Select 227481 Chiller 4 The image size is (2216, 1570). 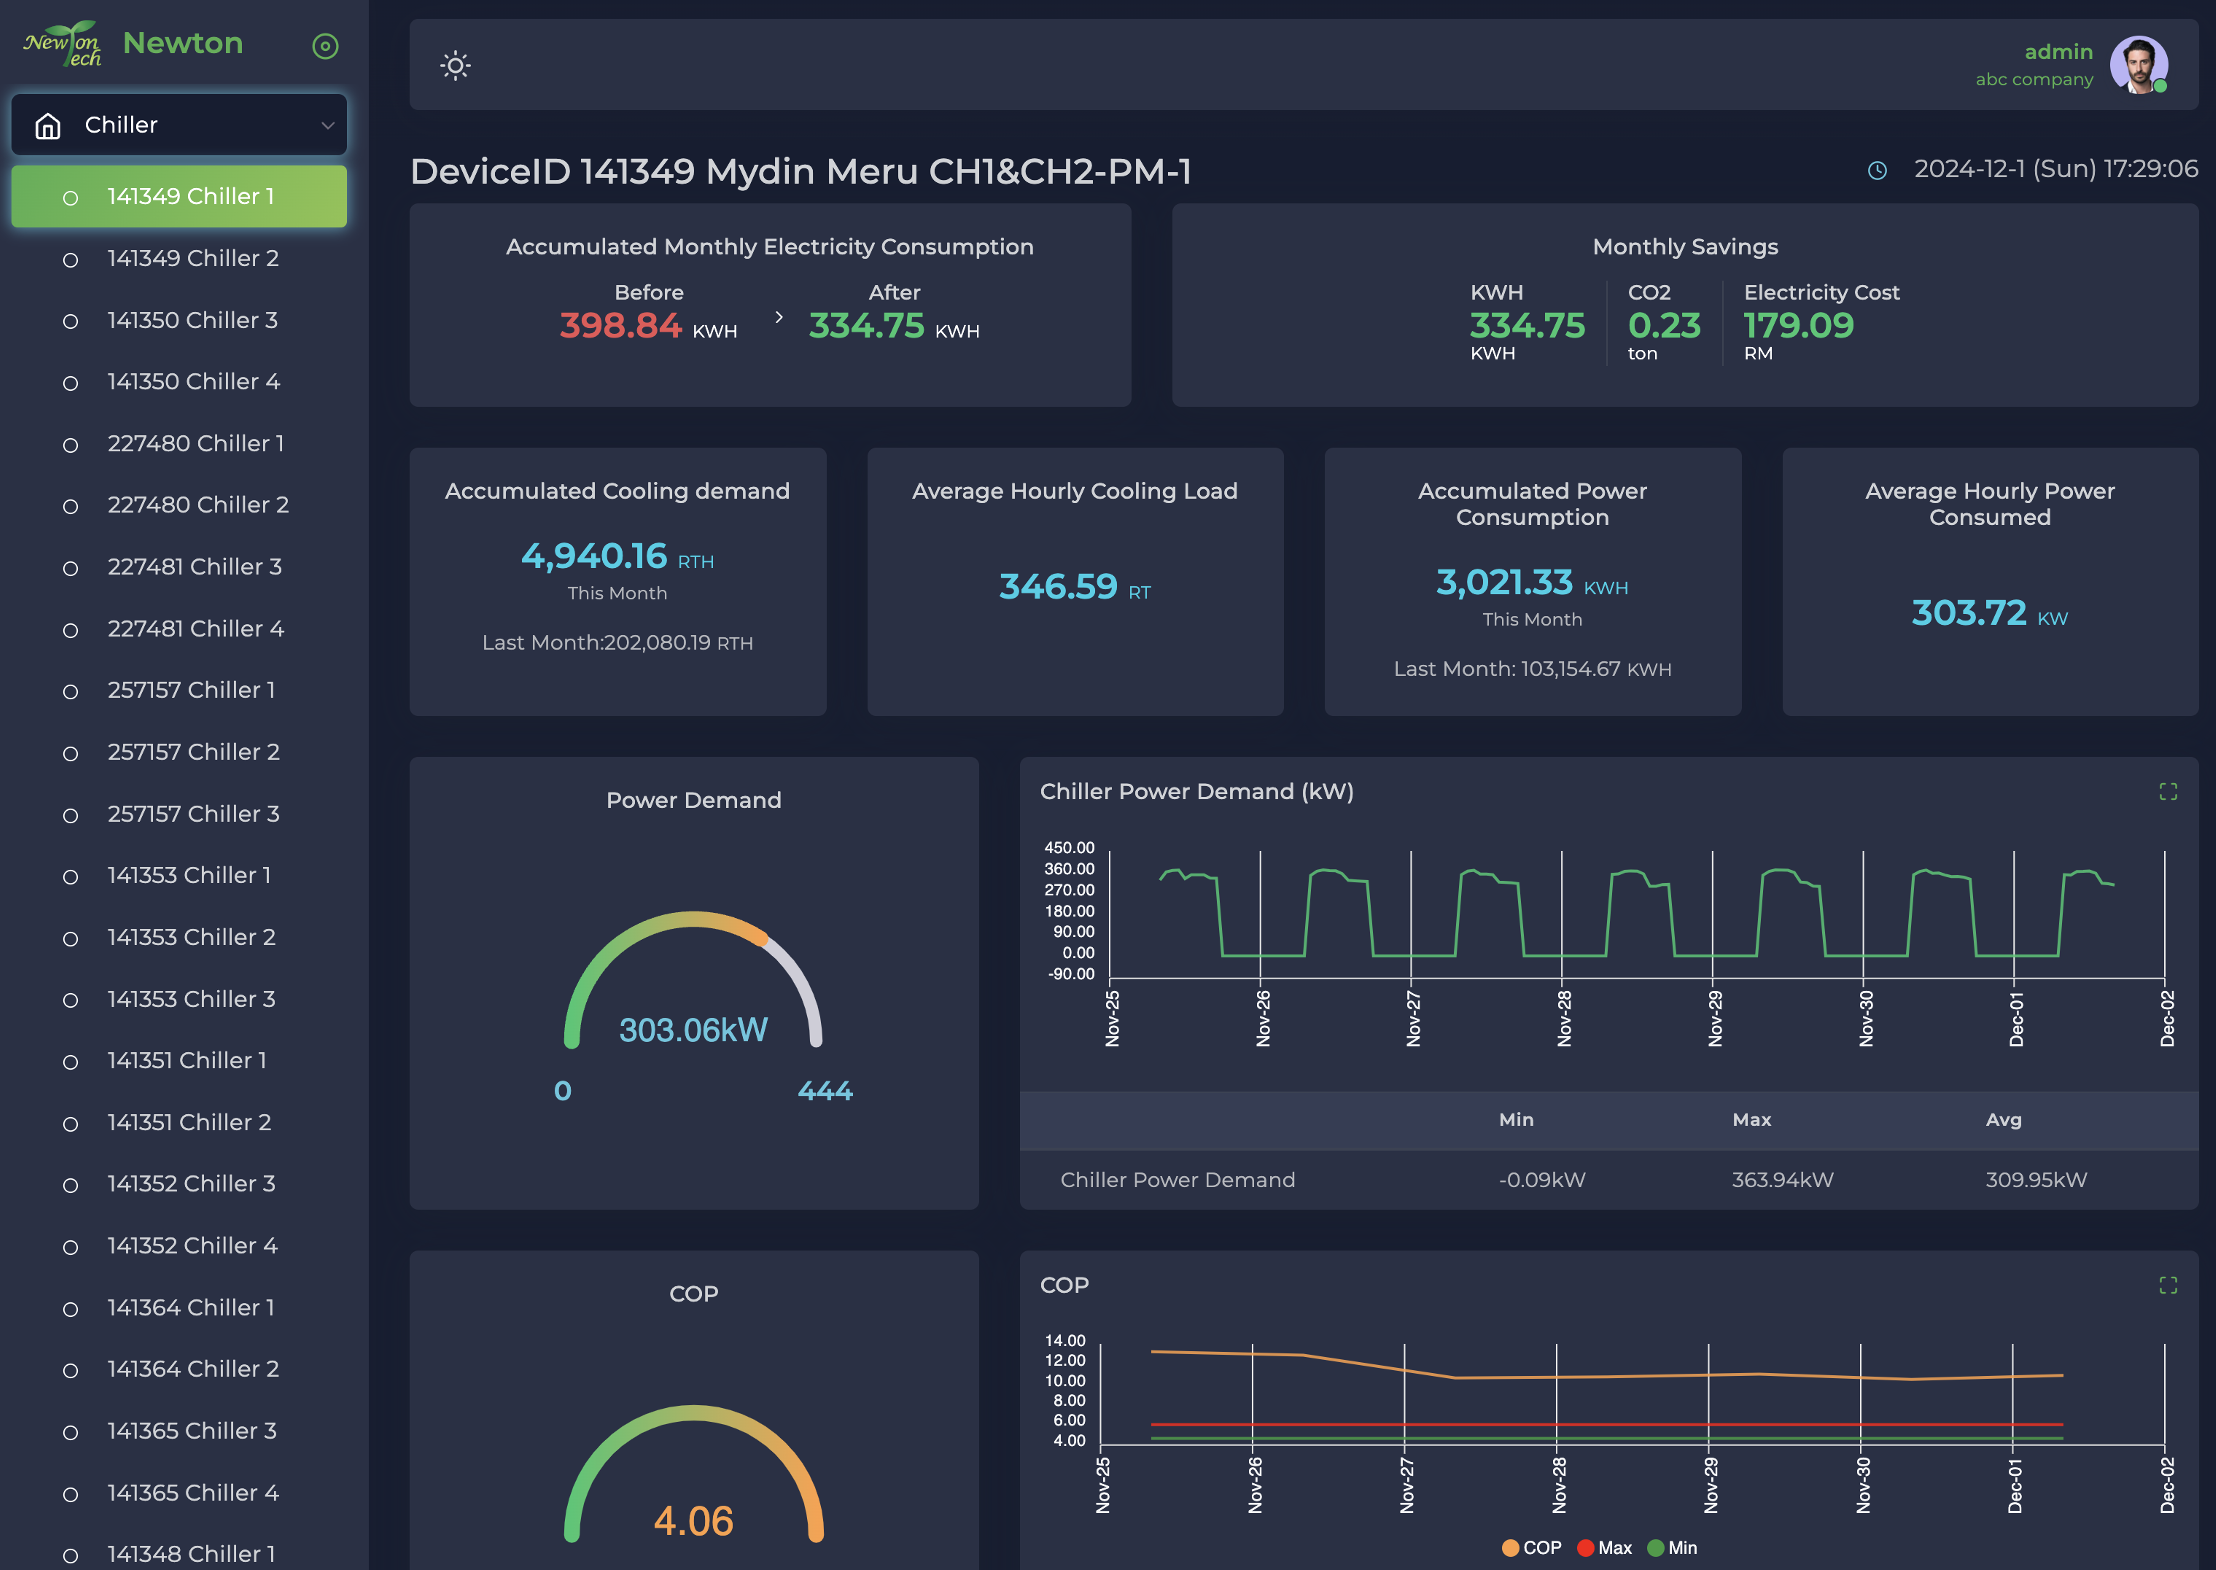(x=179, y=629)
